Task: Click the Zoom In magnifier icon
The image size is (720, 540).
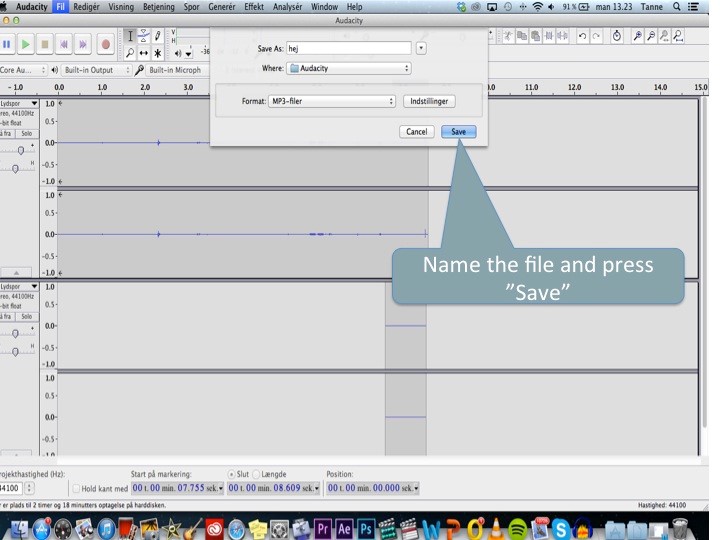Action: (x=637, y=36)
